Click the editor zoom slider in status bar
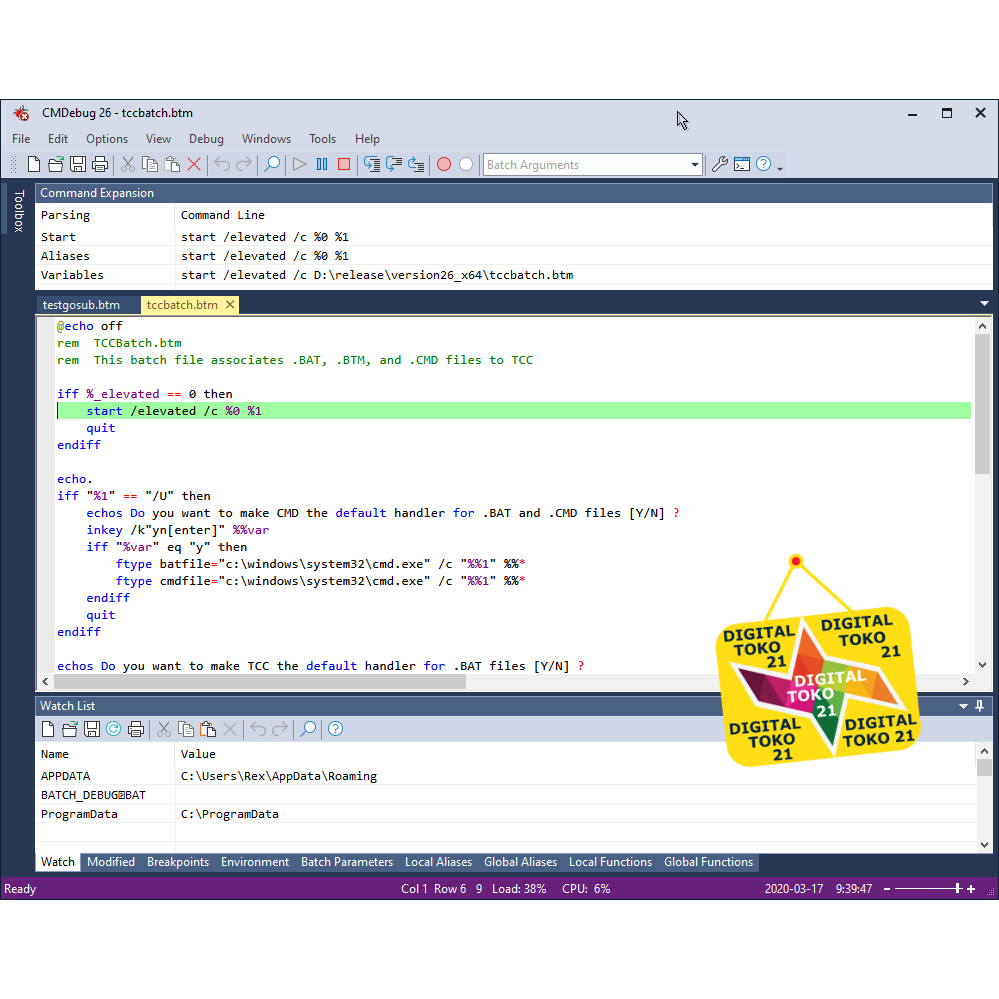This screenshot has width=999, height=999. pyautogui.click(x=928, y=889)
